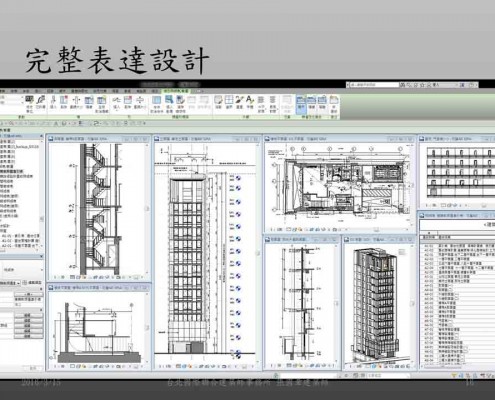Viewport: 495px width, 400px height.
Task: Select the A1-01 sheet in project browser
Action: point(21,236)
